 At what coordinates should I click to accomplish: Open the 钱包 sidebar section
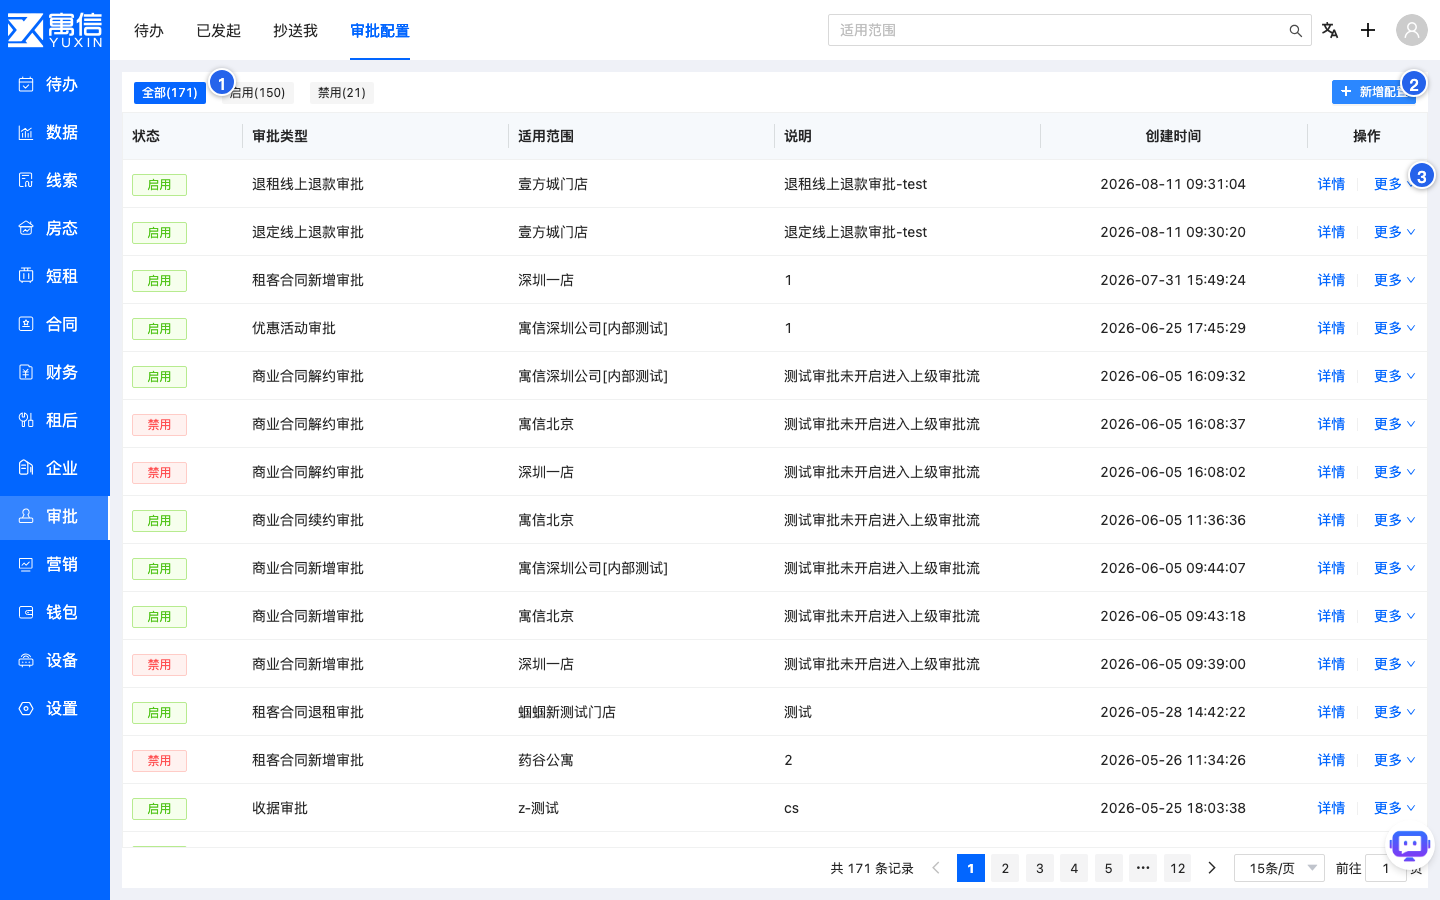pyautogui.click(x=55, y=613)
